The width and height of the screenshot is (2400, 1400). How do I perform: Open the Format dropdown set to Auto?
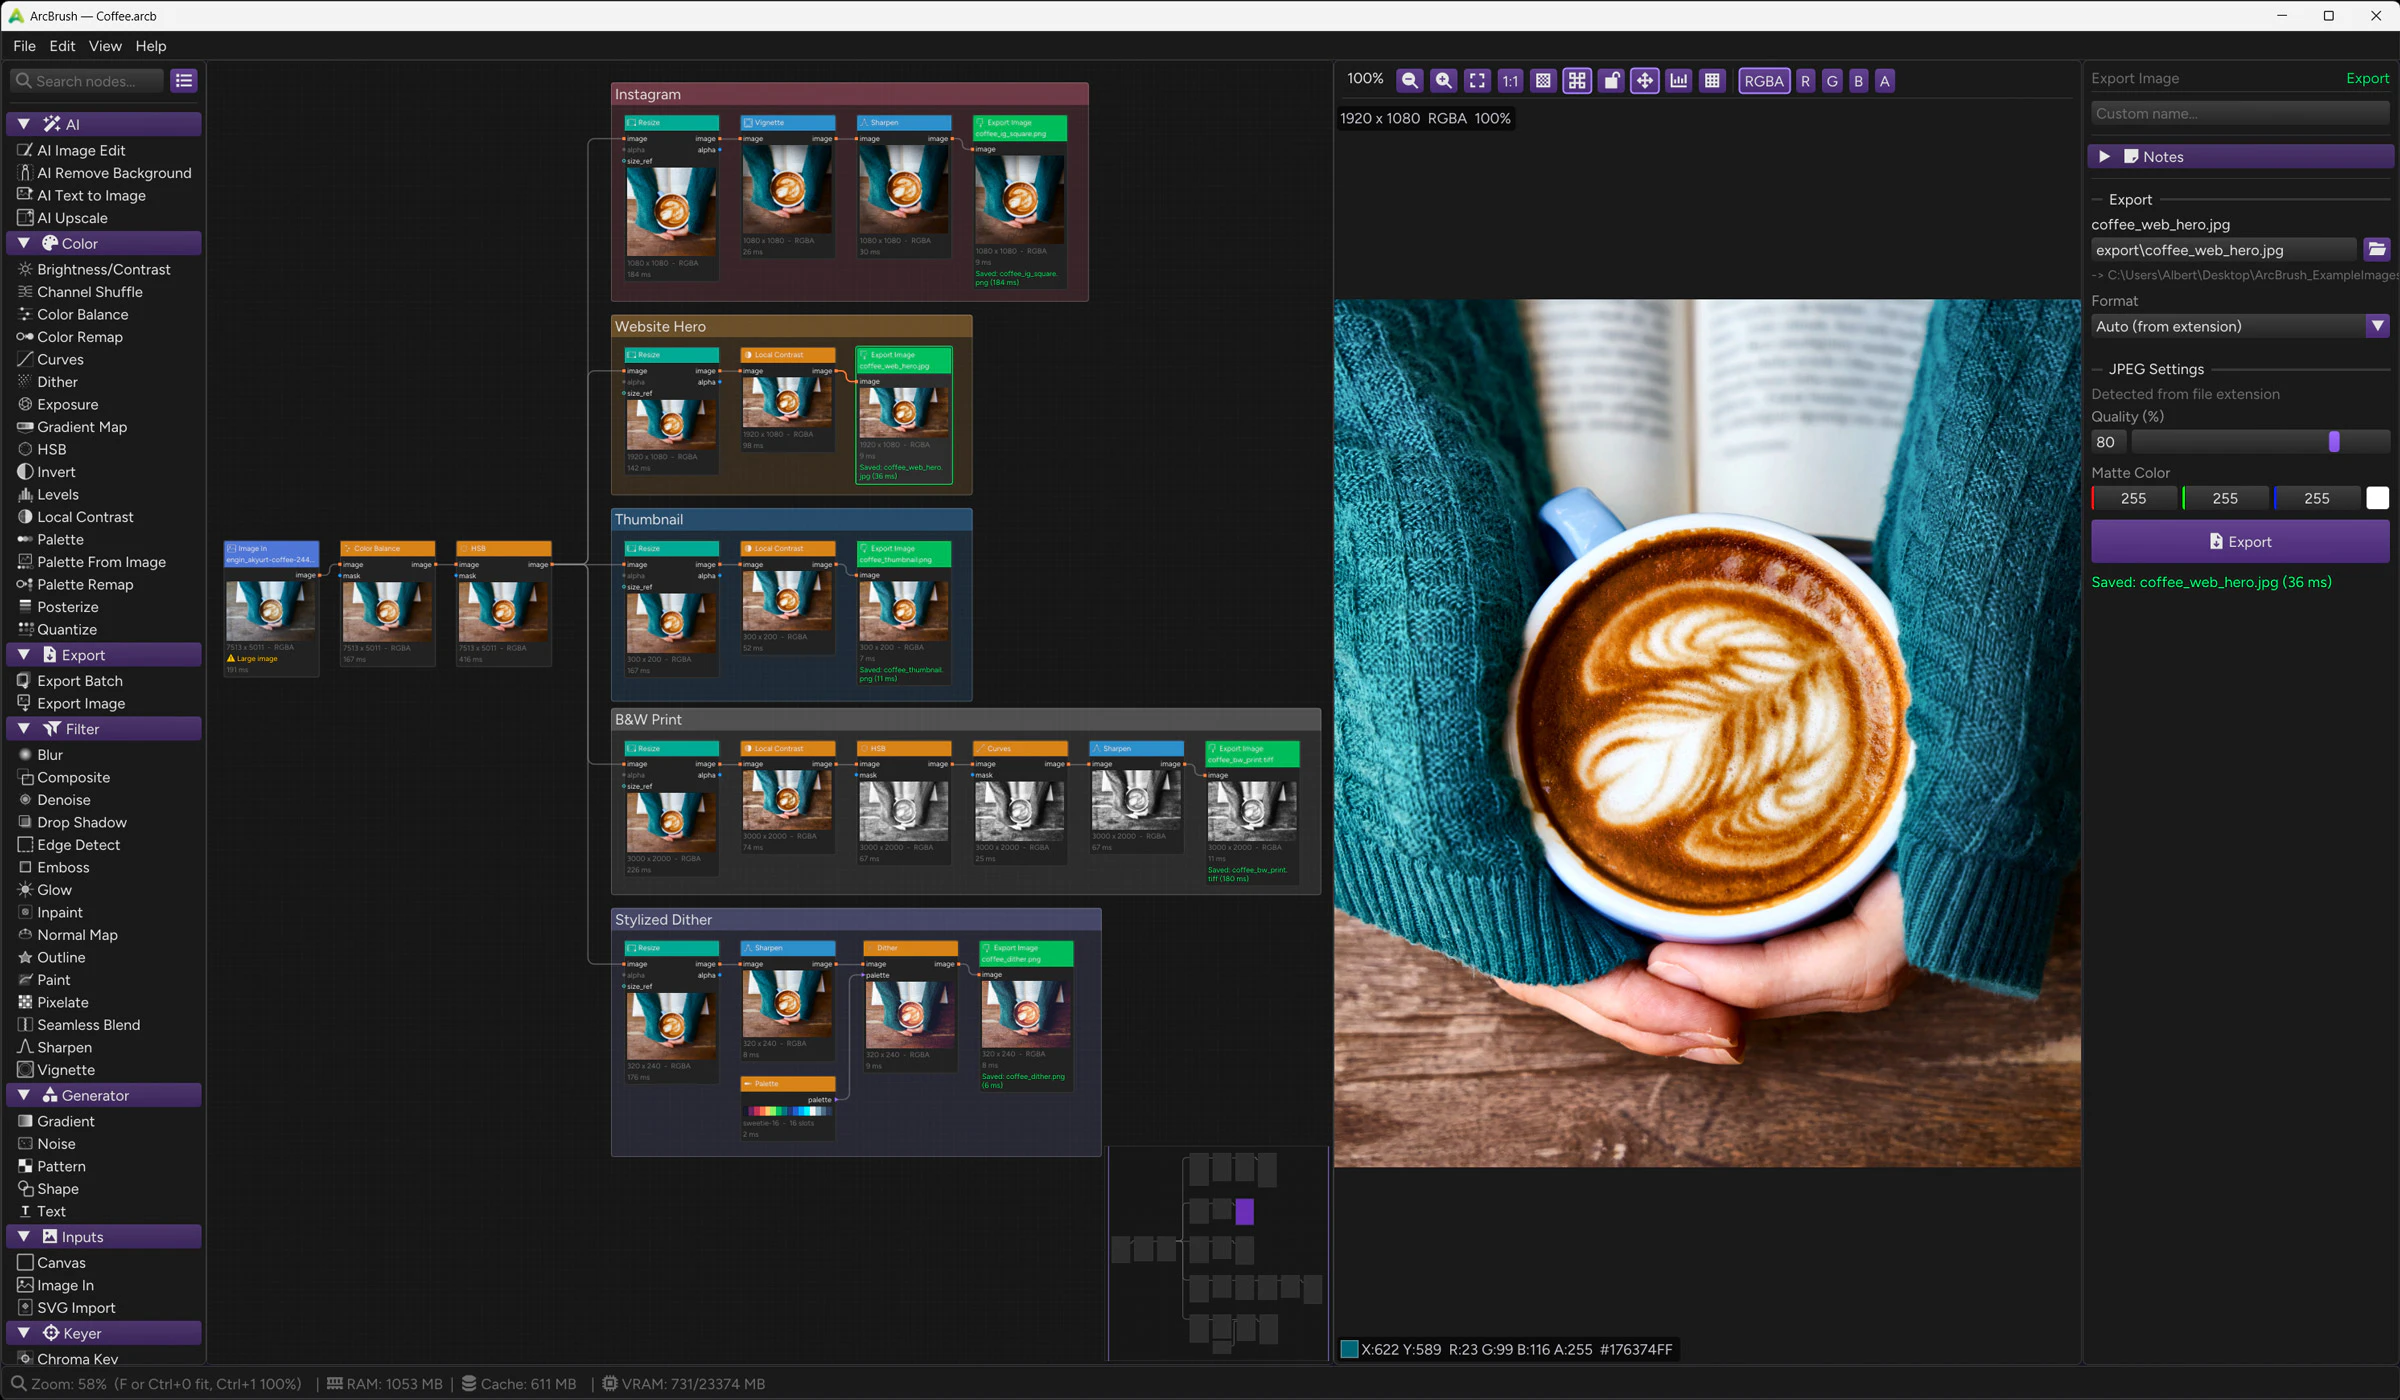click(2239, 326)
